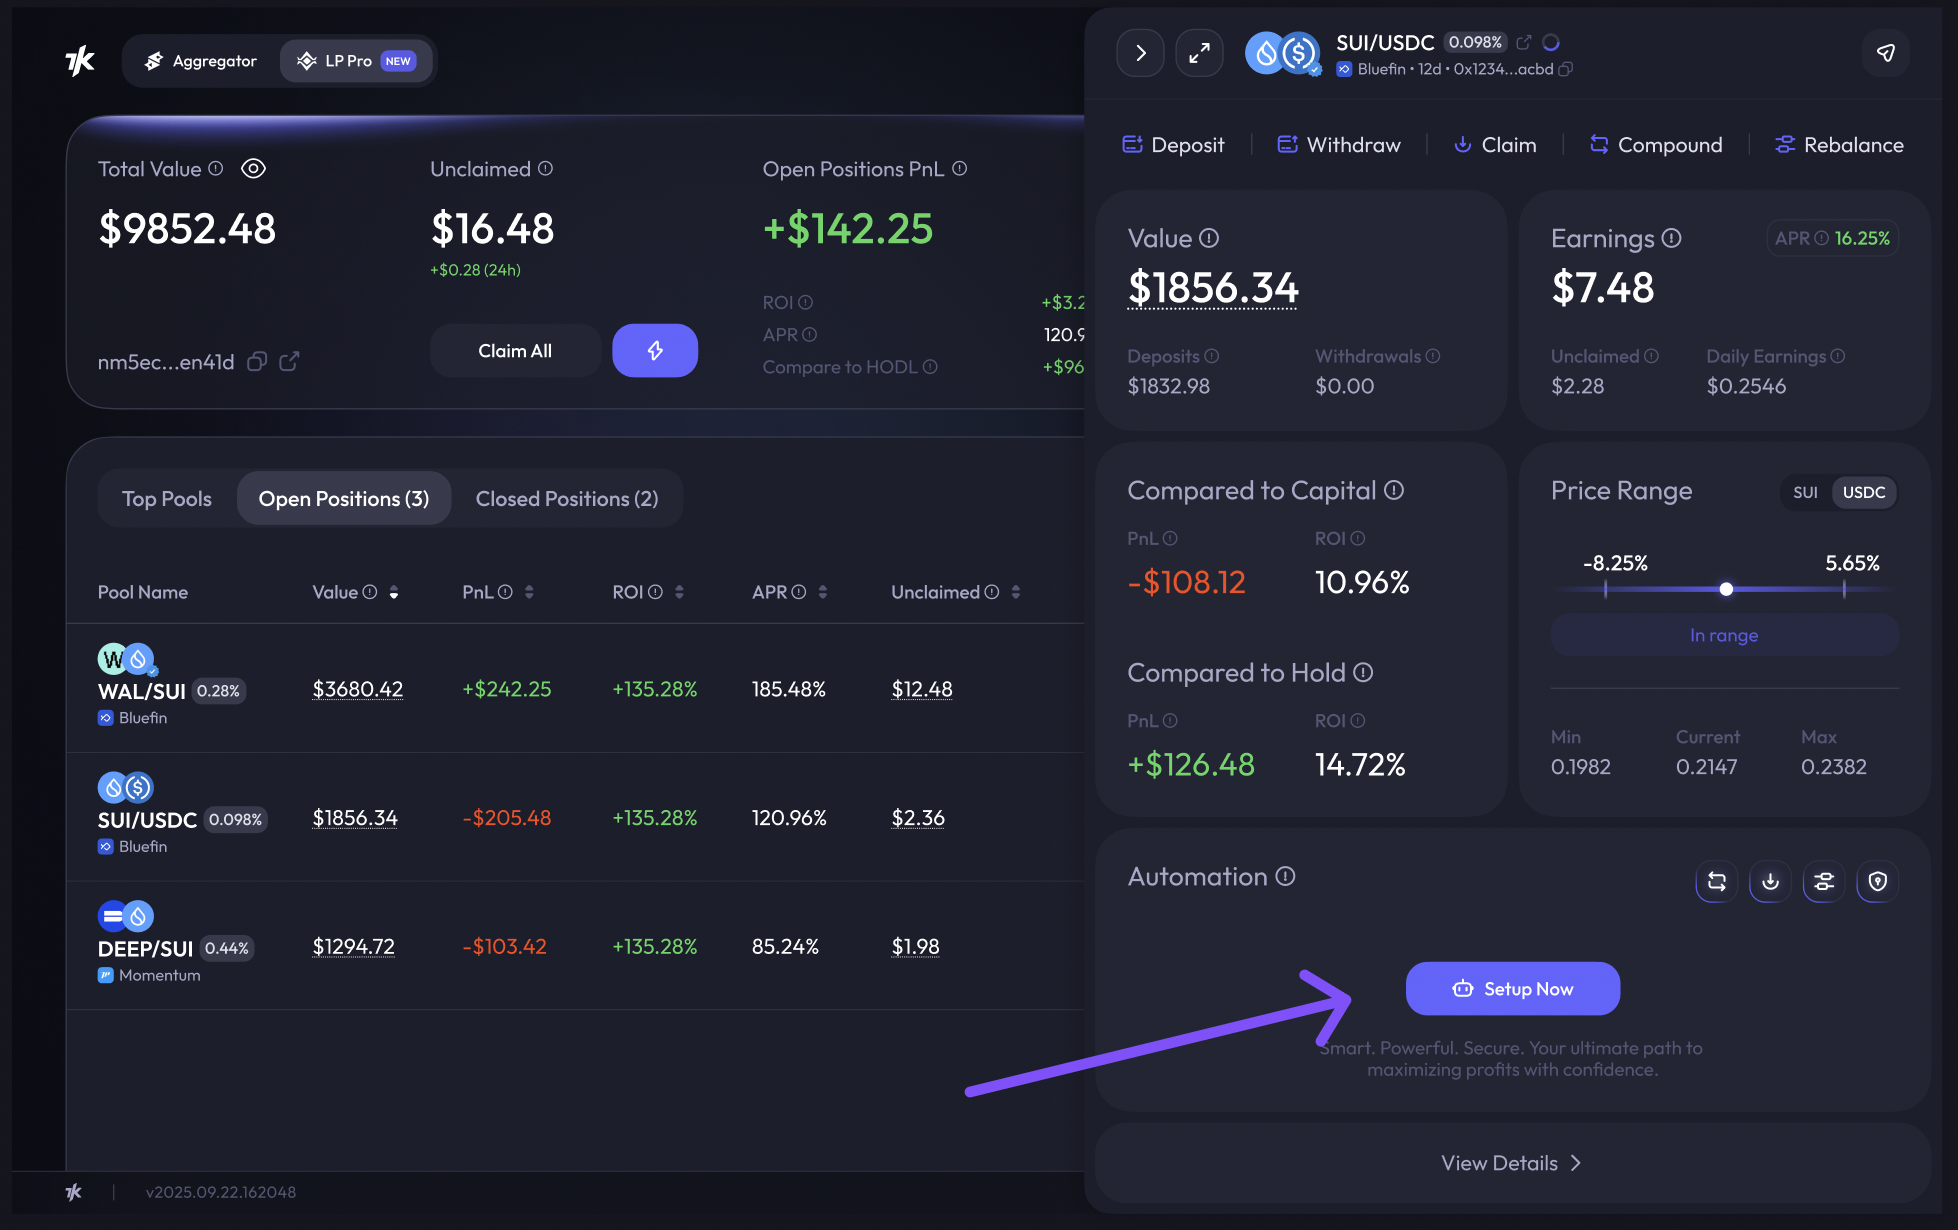Copy wallet address nm5ec...en41d

click(x=257, y=362)
